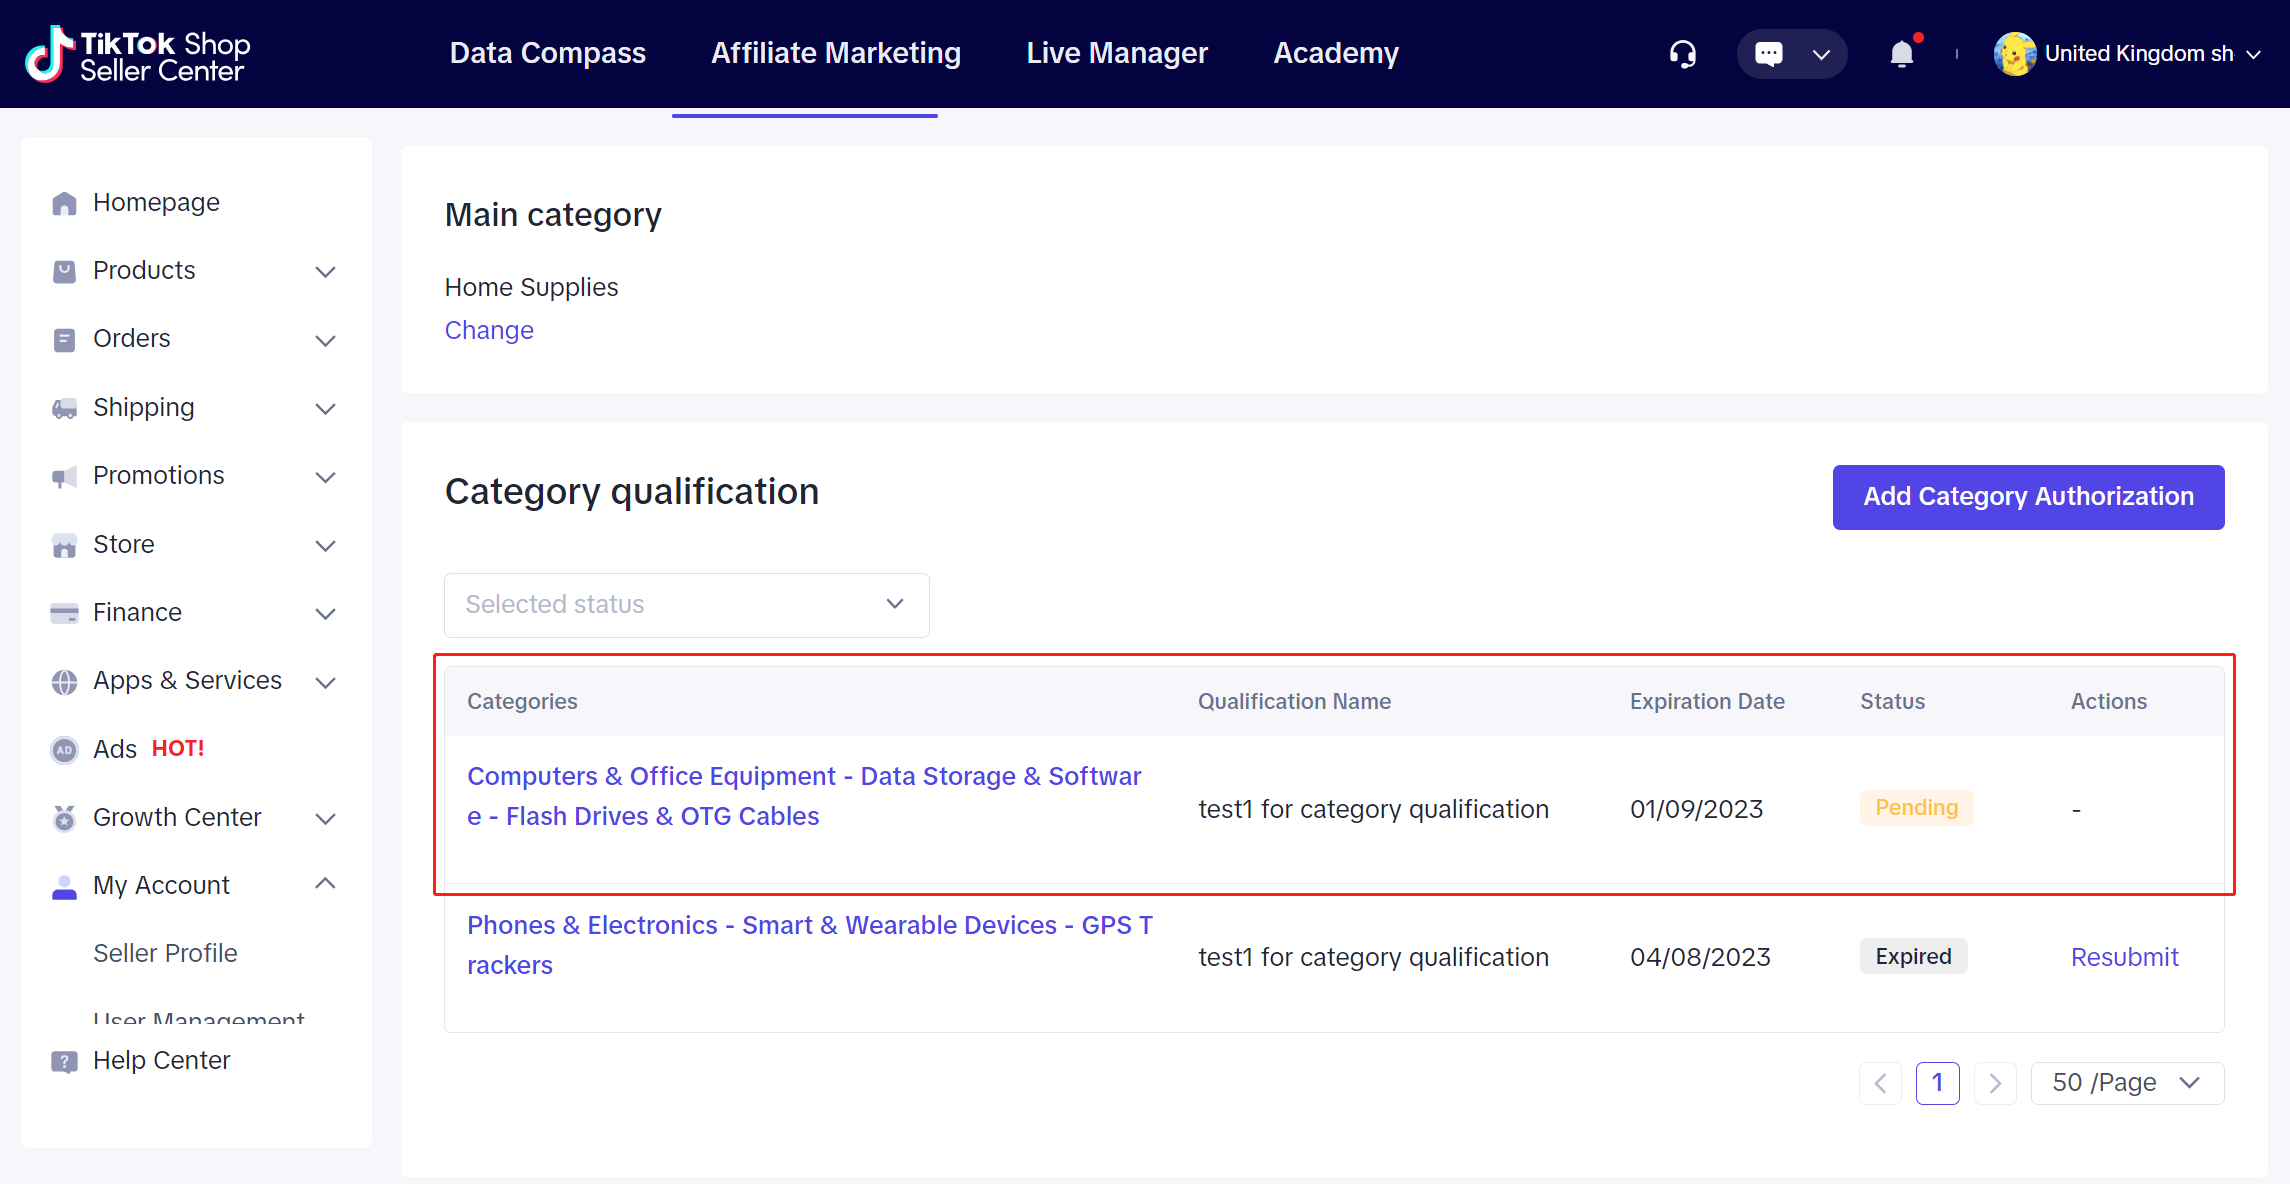The height and width of the screenshot is (1184, 2290).
Task: Go to next page arrow
Action: coord(1995,1084)
